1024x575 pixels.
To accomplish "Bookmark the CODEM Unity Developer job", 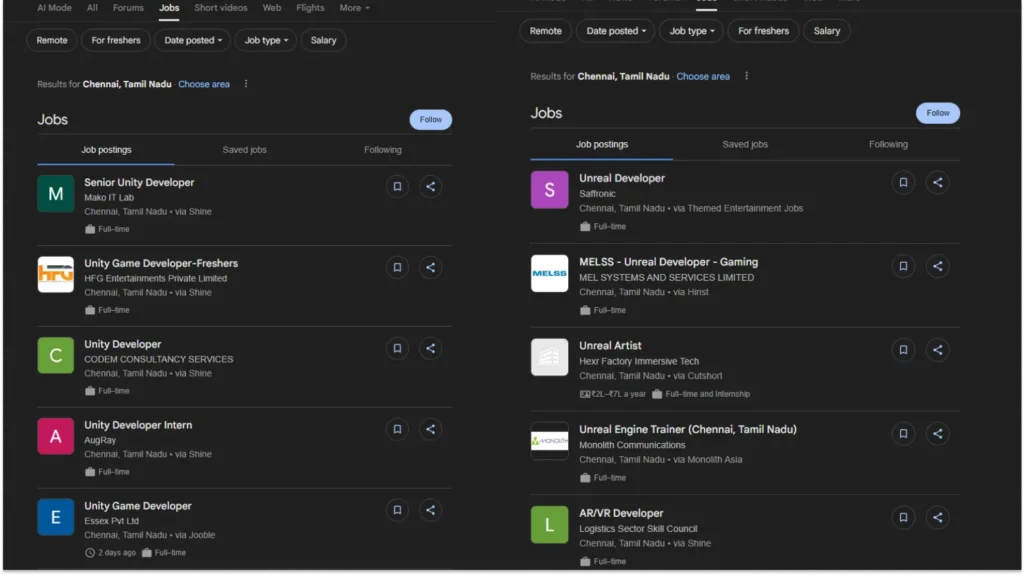I will tap(397, 348).
